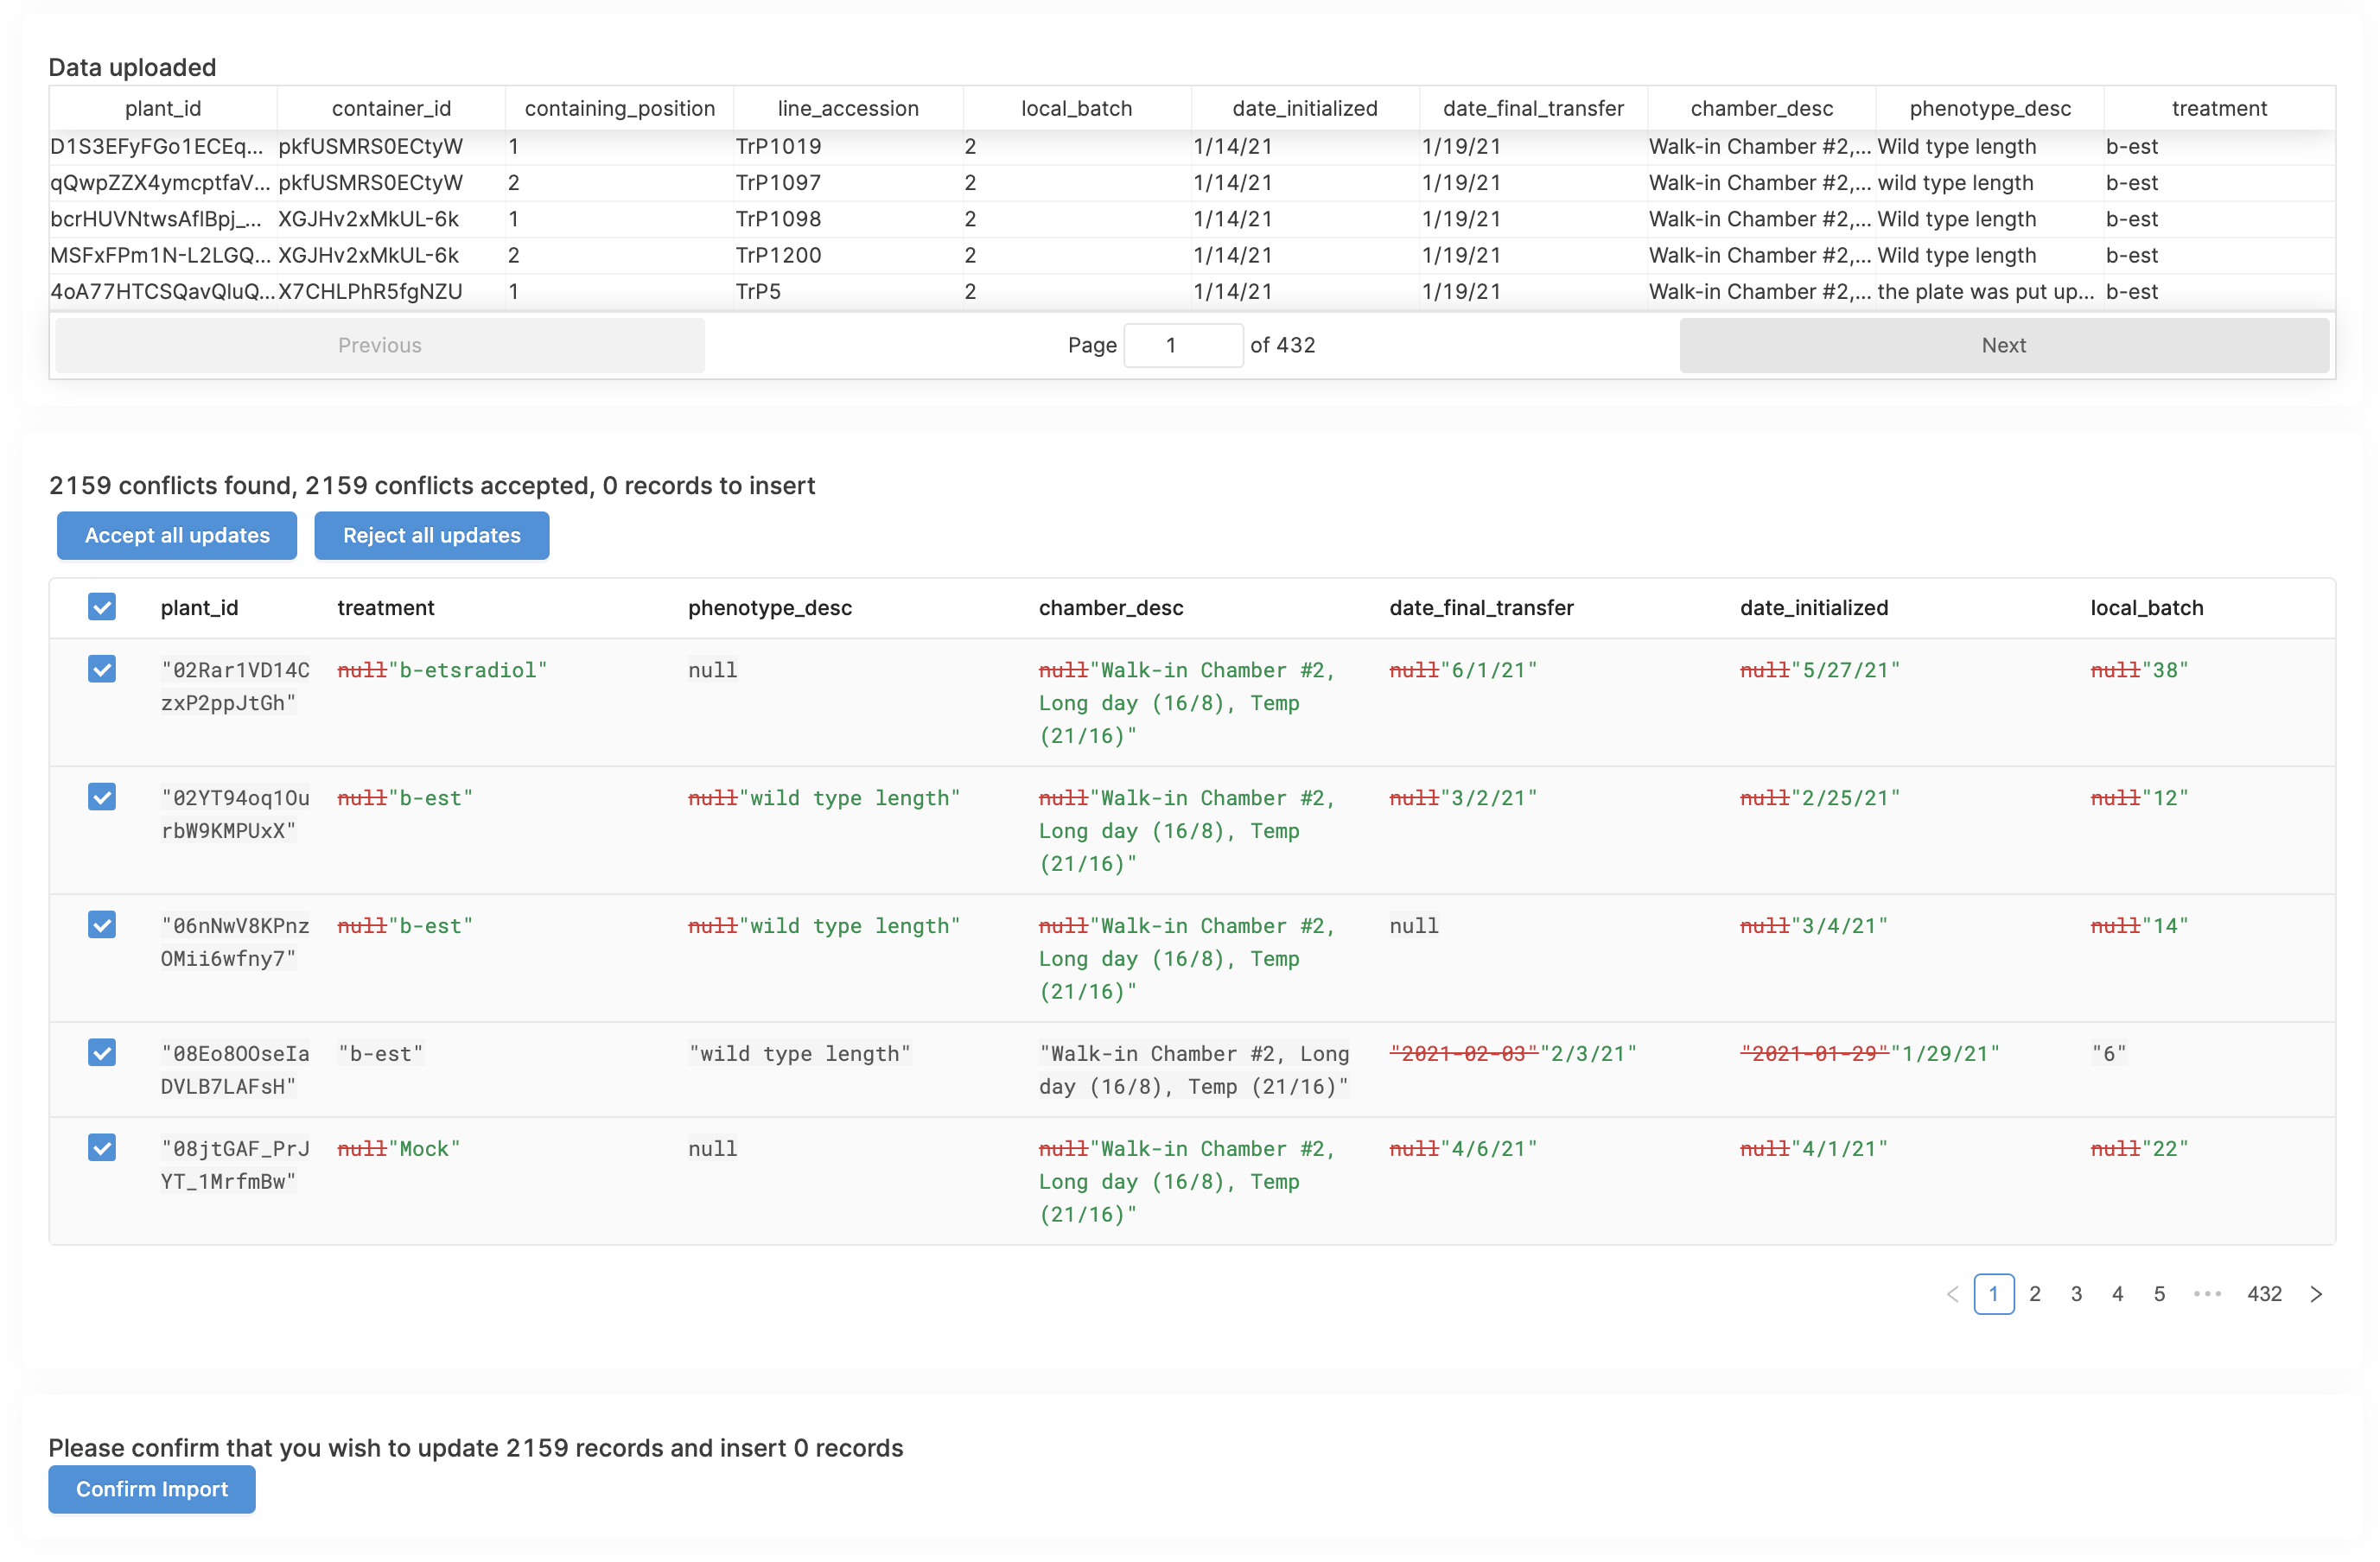Uncheck the row for plant 02Rar1VD14CzxP2ppJtGh
The image size is (2380, 1562).
[102, 669]
